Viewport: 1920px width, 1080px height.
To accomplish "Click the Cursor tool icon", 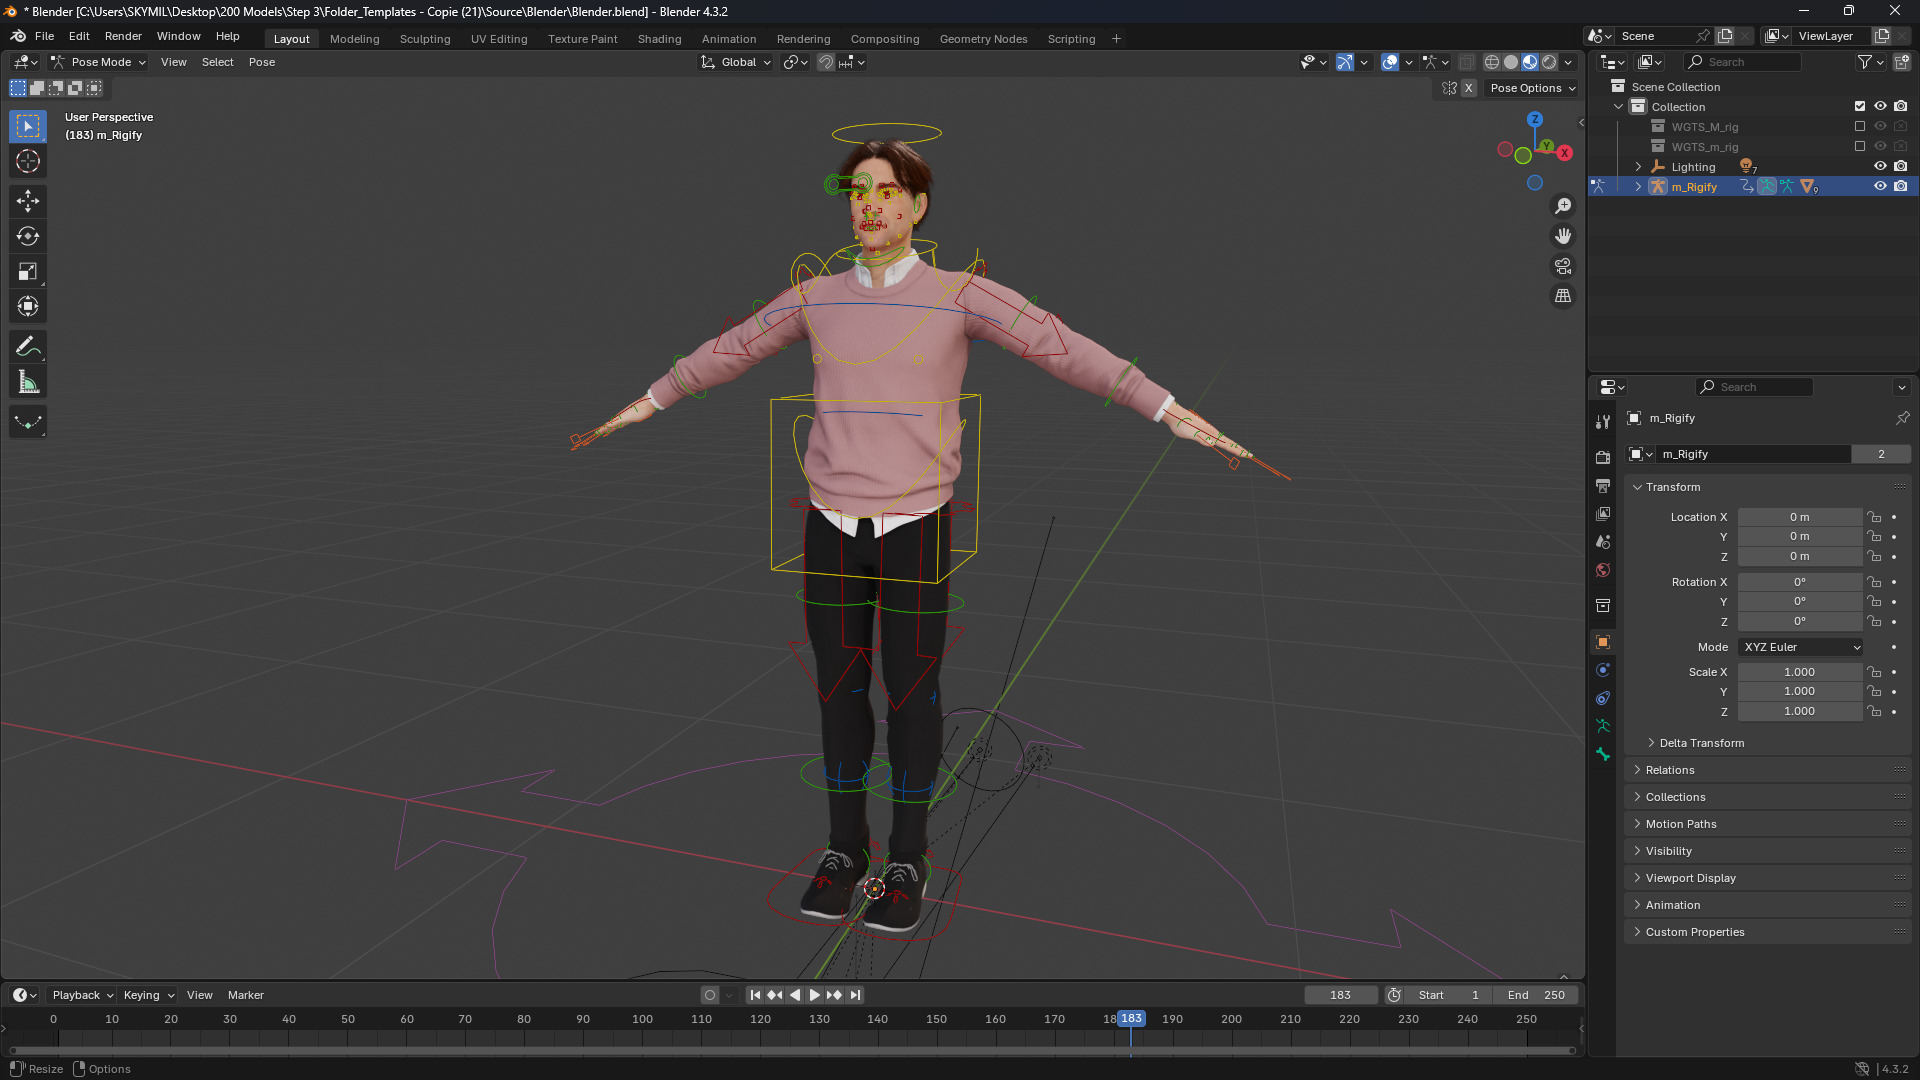I will pos(28,161).
